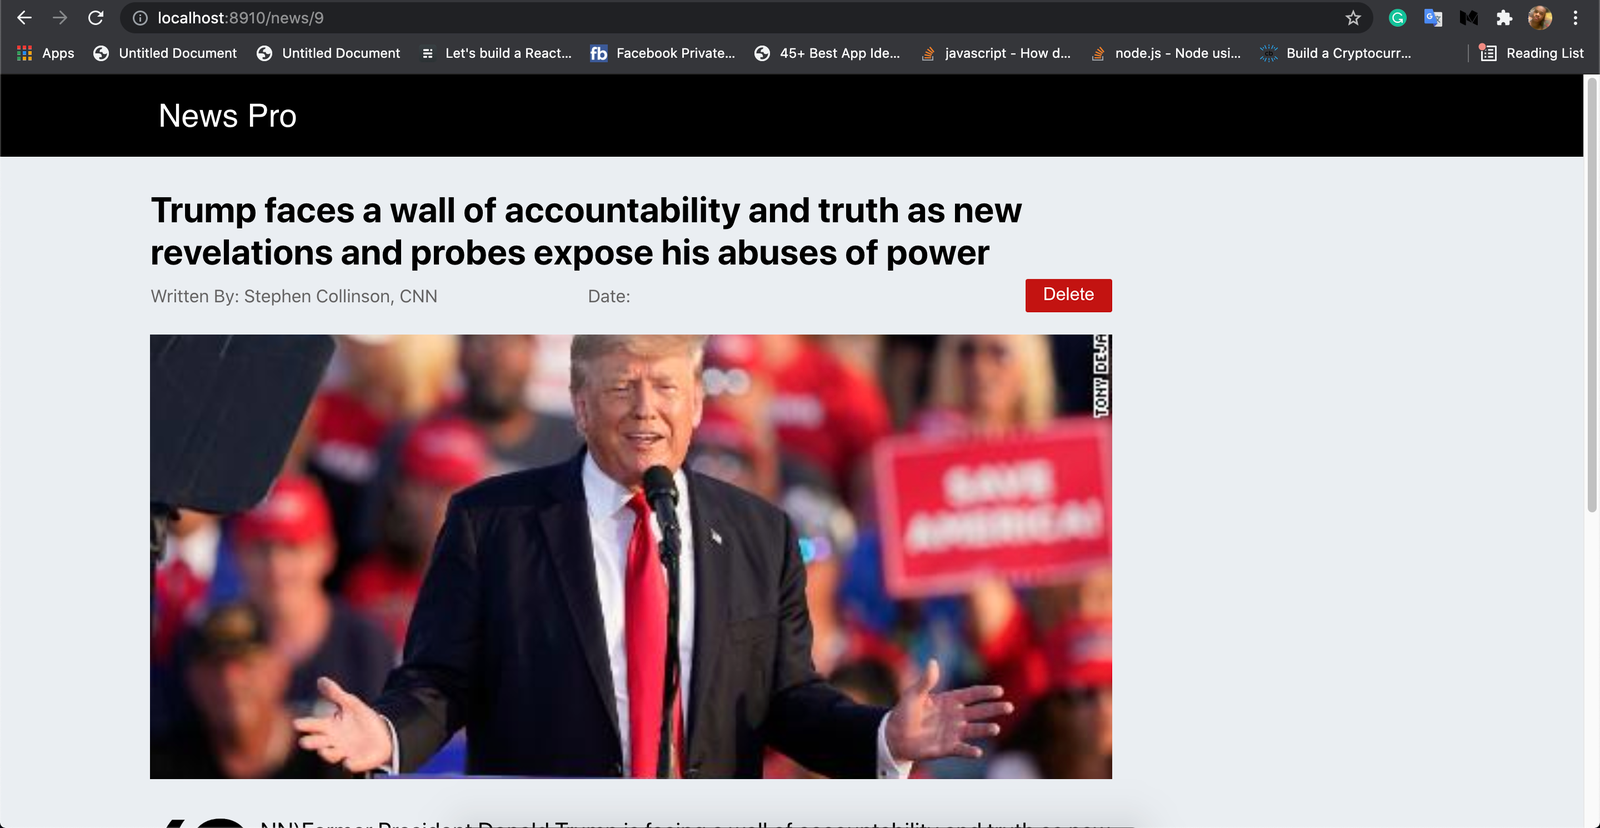Image resolution: width=1600 pixels, height=828 pixels.
Task: Open the 'Build a Cryptocurr...' bookmark
Action: pyautogui.click(x=1336, y=53)
